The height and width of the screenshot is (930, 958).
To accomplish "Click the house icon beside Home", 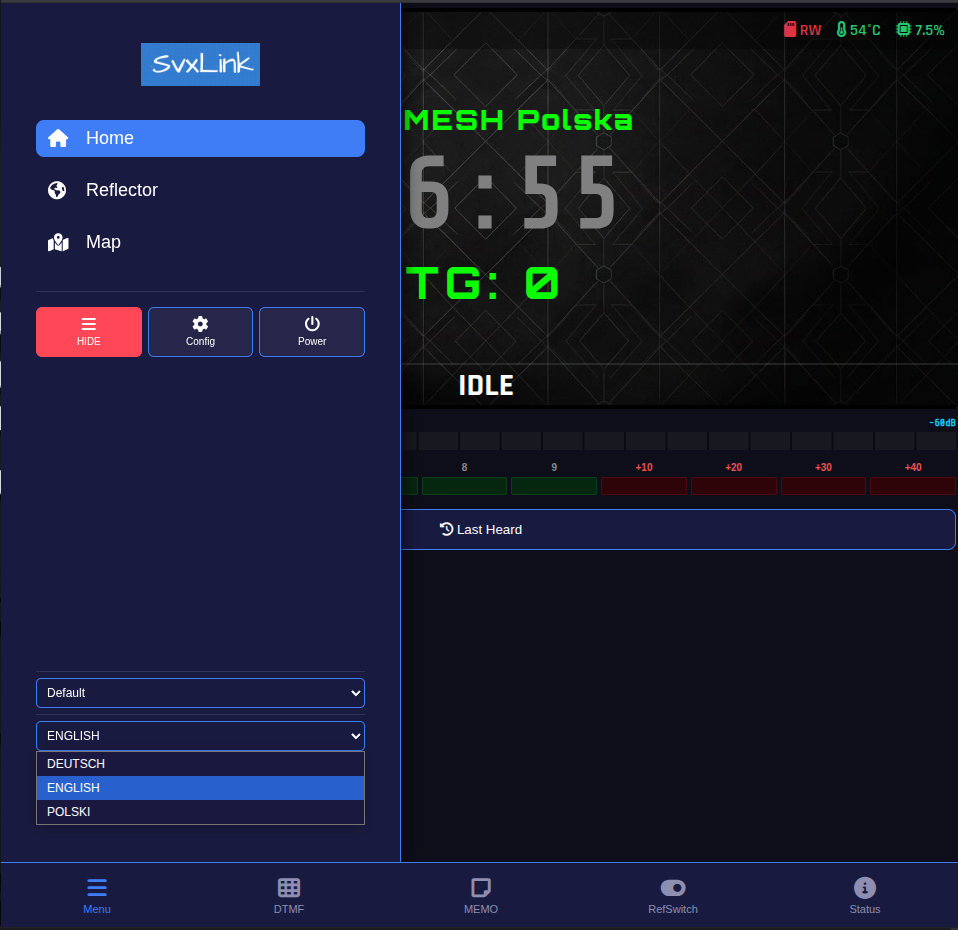I will 58,138.
